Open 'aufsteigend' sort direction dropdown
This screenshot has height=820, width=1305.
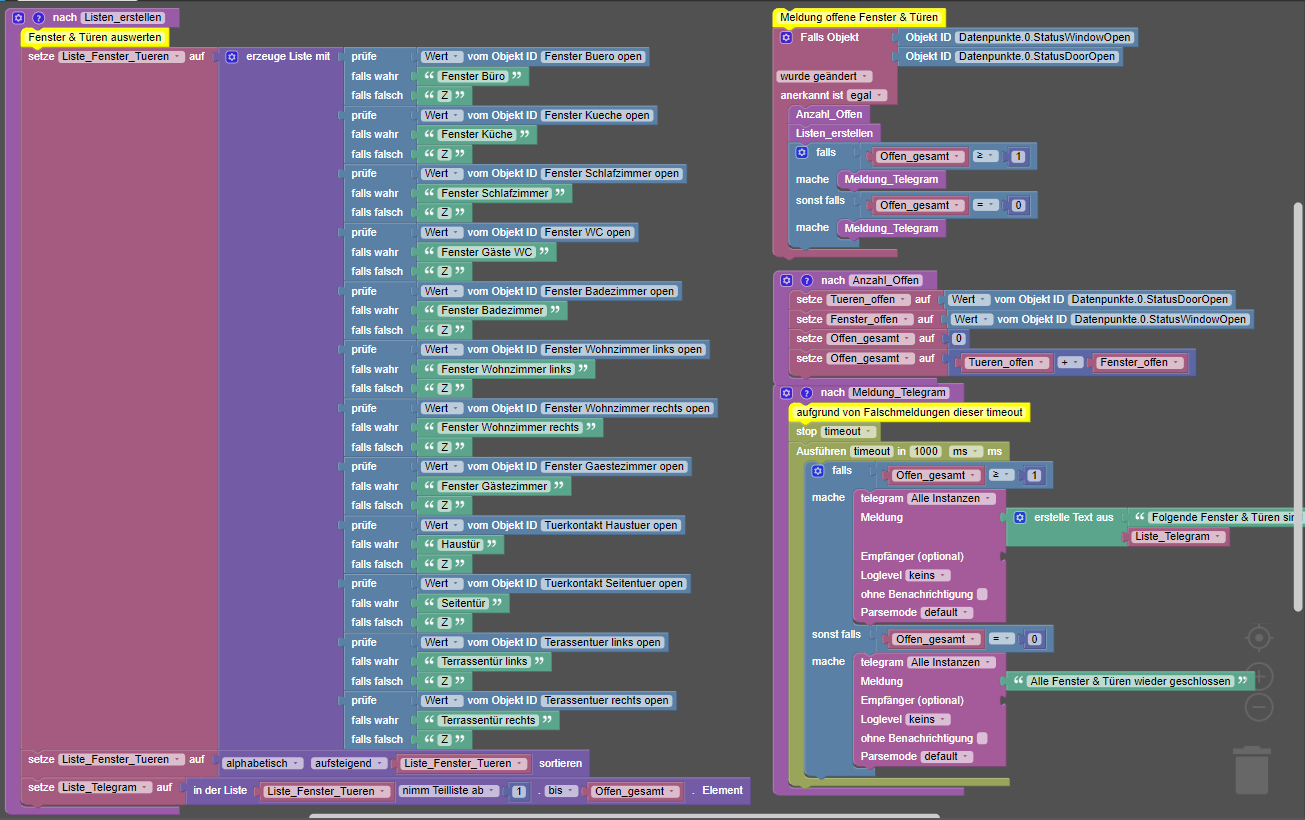[349, 763]
